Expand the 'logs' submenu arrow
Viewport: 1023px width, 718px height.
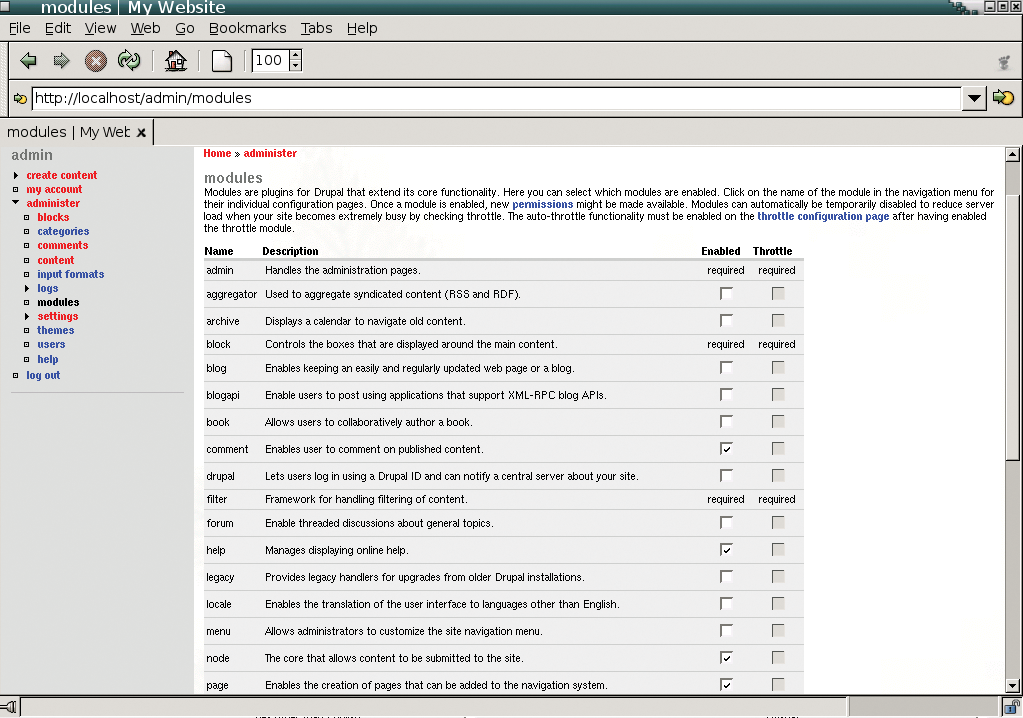27,288
